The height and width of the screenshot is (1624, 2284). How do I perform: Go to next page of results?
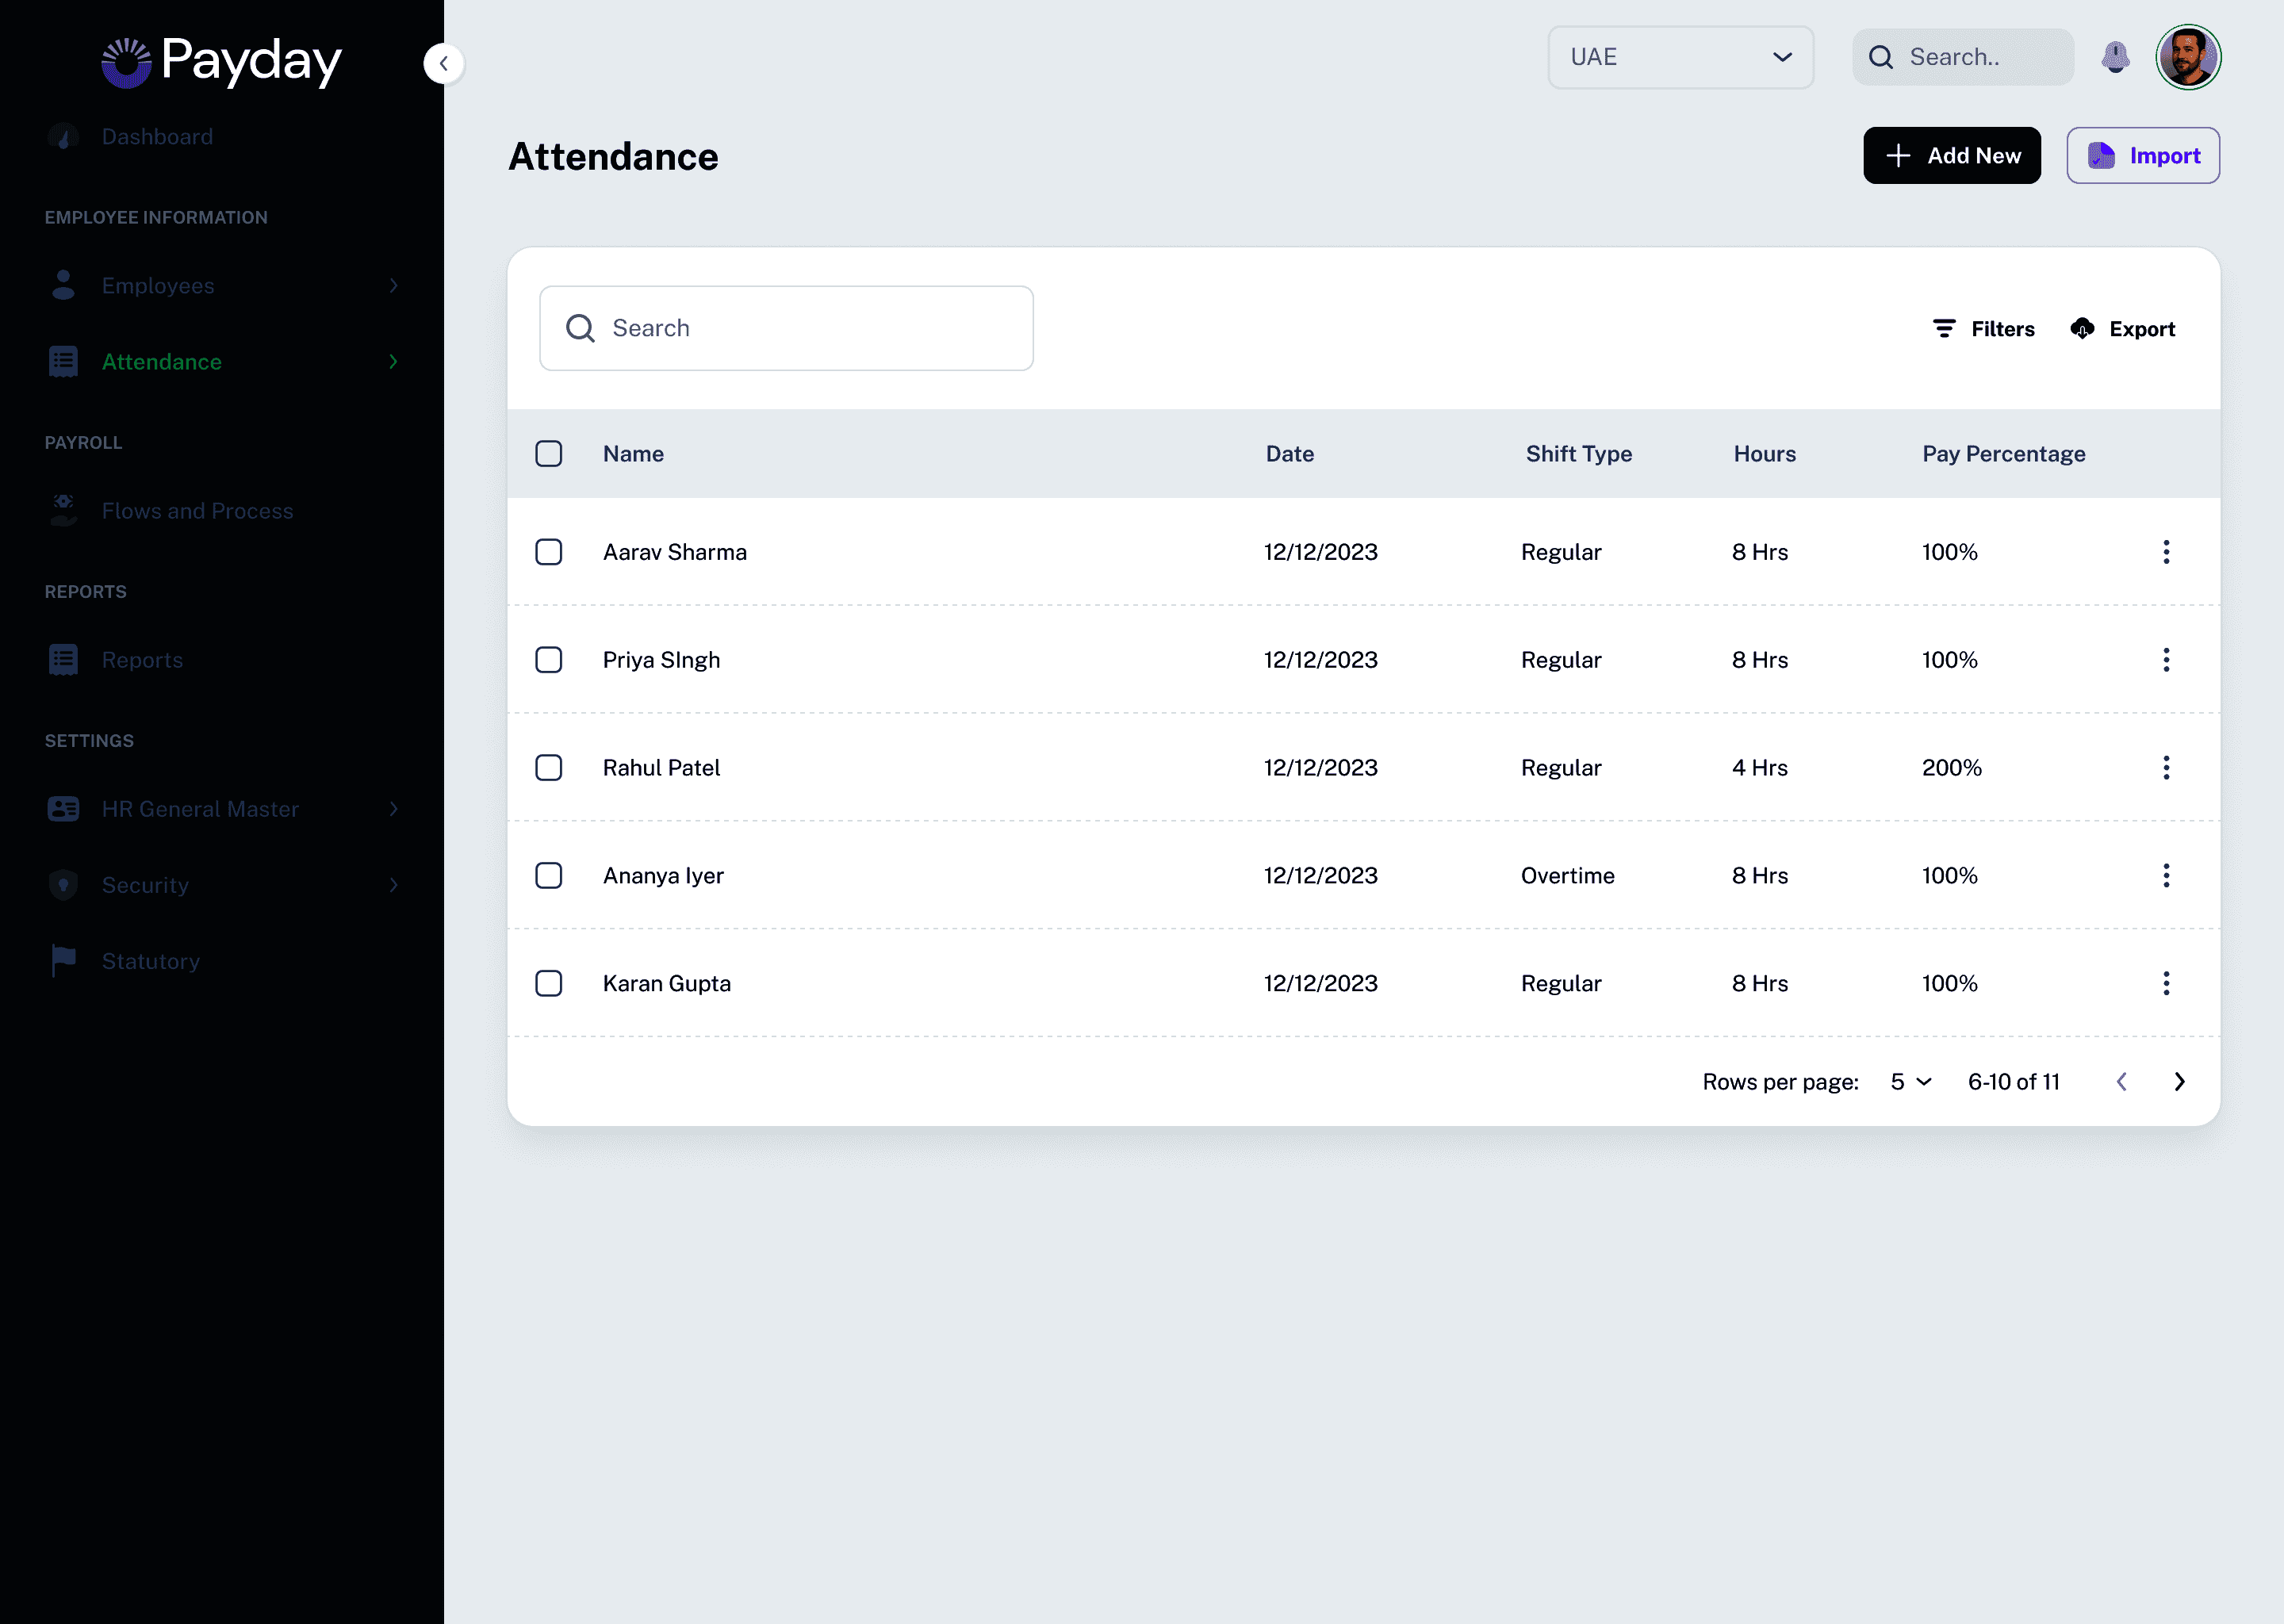coord(2180,1082)
